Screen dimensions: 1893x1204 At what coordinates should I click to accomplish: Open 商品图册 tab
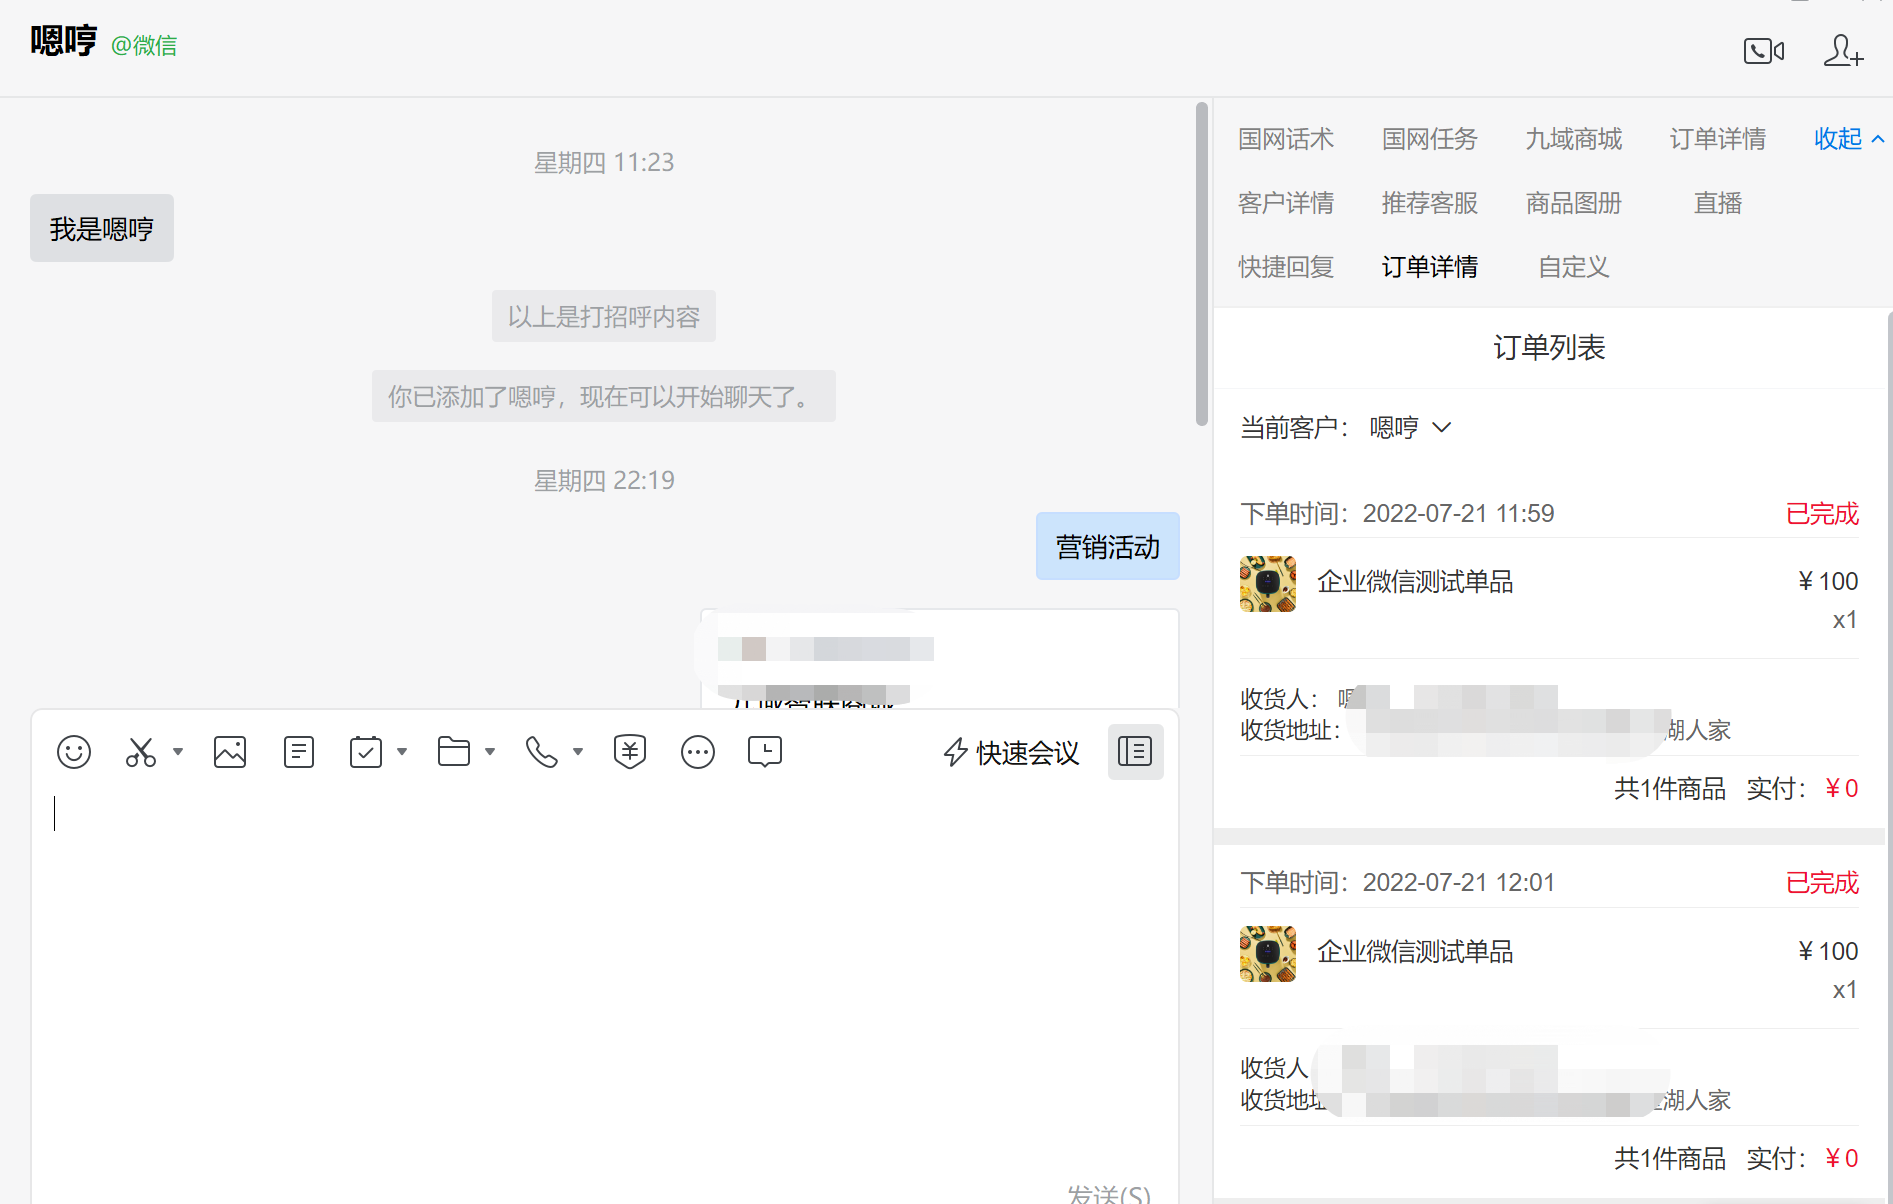(1574, 203)
